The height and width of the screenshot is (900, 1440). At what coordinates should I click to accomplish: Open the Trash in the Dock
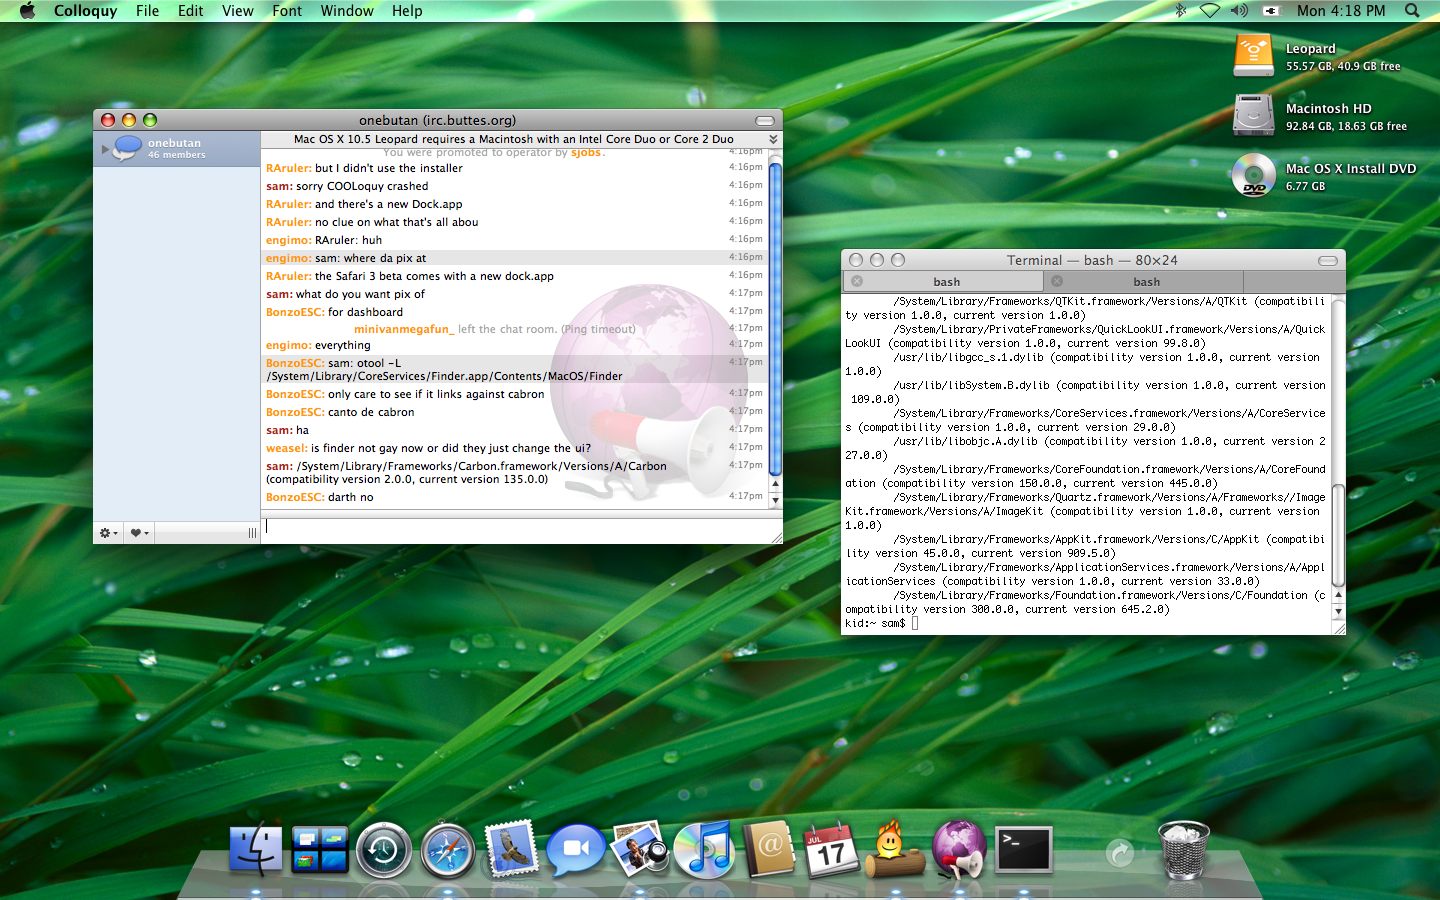[x=1184, y=850]
